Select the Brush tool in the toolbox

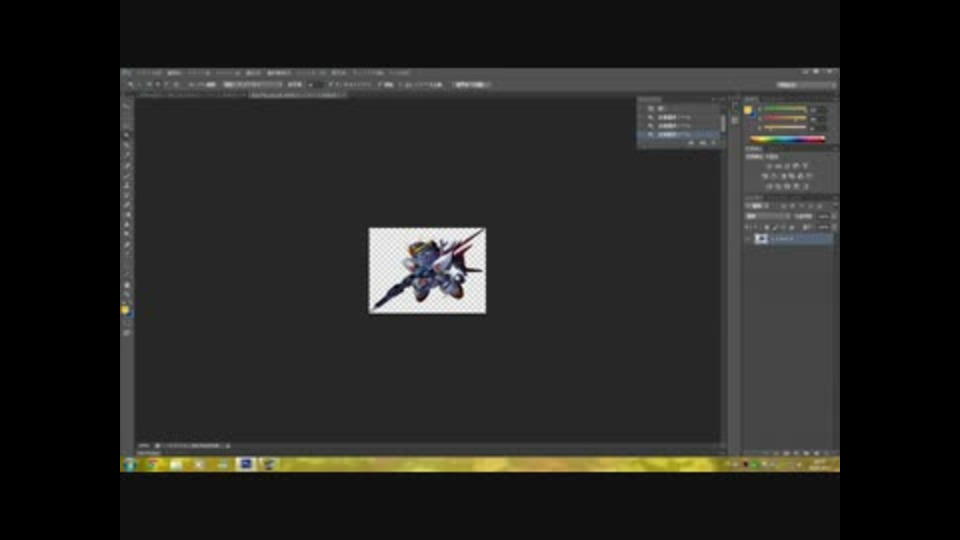[x=127, y=175]
